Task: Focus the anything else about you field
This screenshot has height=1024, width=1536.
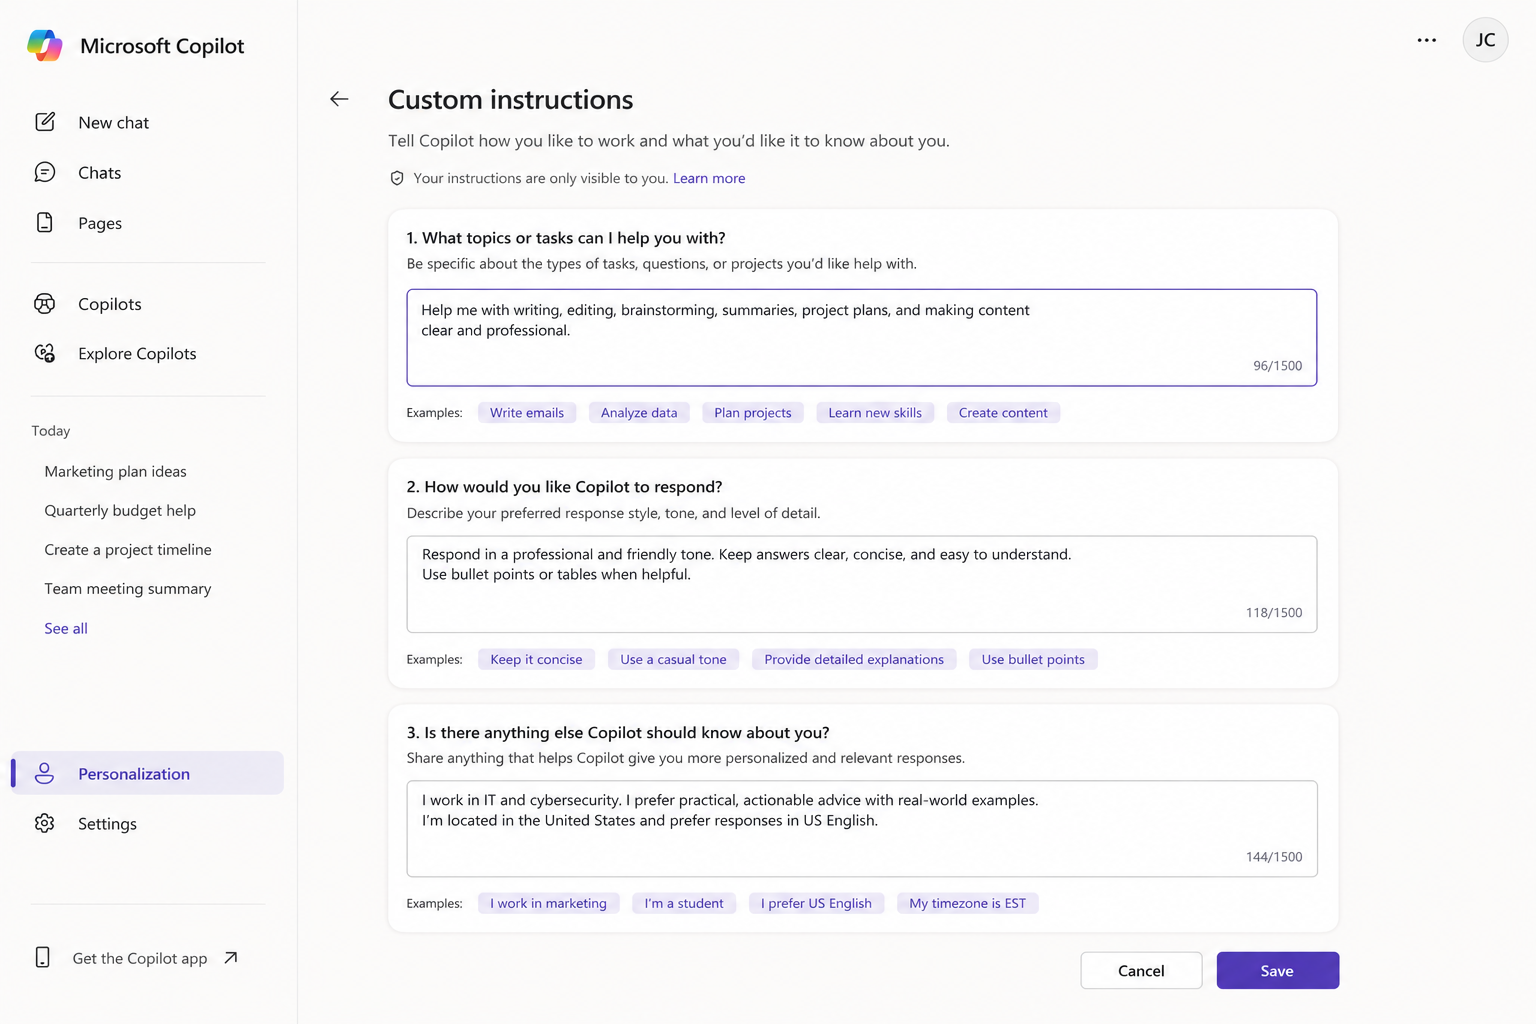Action: pos(861,828)
